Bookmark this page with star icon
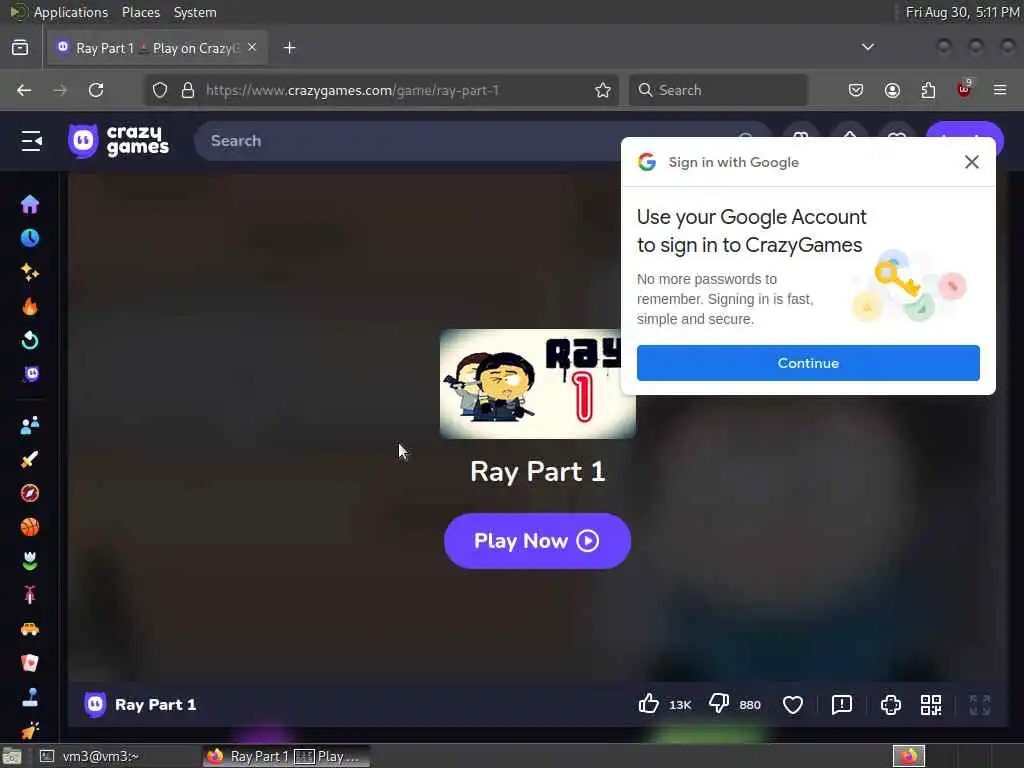The height and width of the screenshot is (768, 1024). click(603, 90)
